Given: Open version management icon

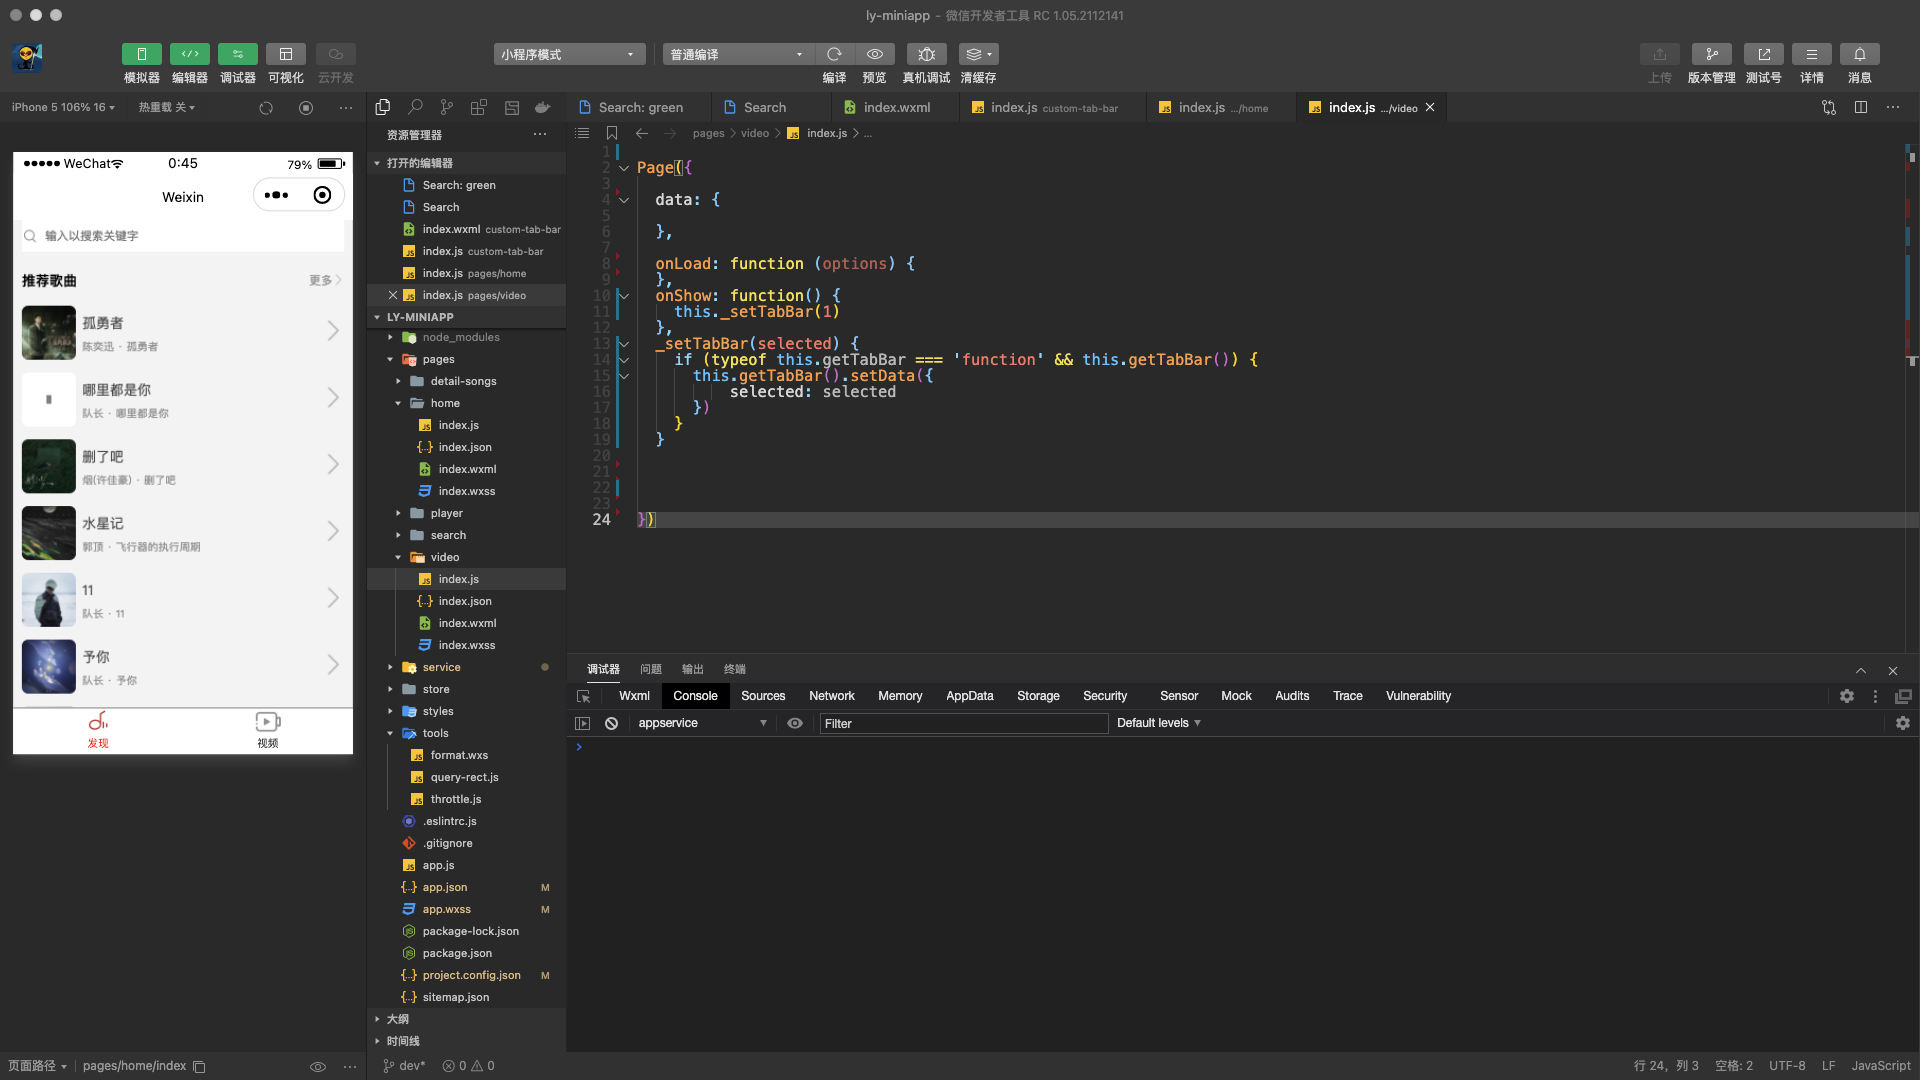Looking at the screenshot, I should point(1711,54).
